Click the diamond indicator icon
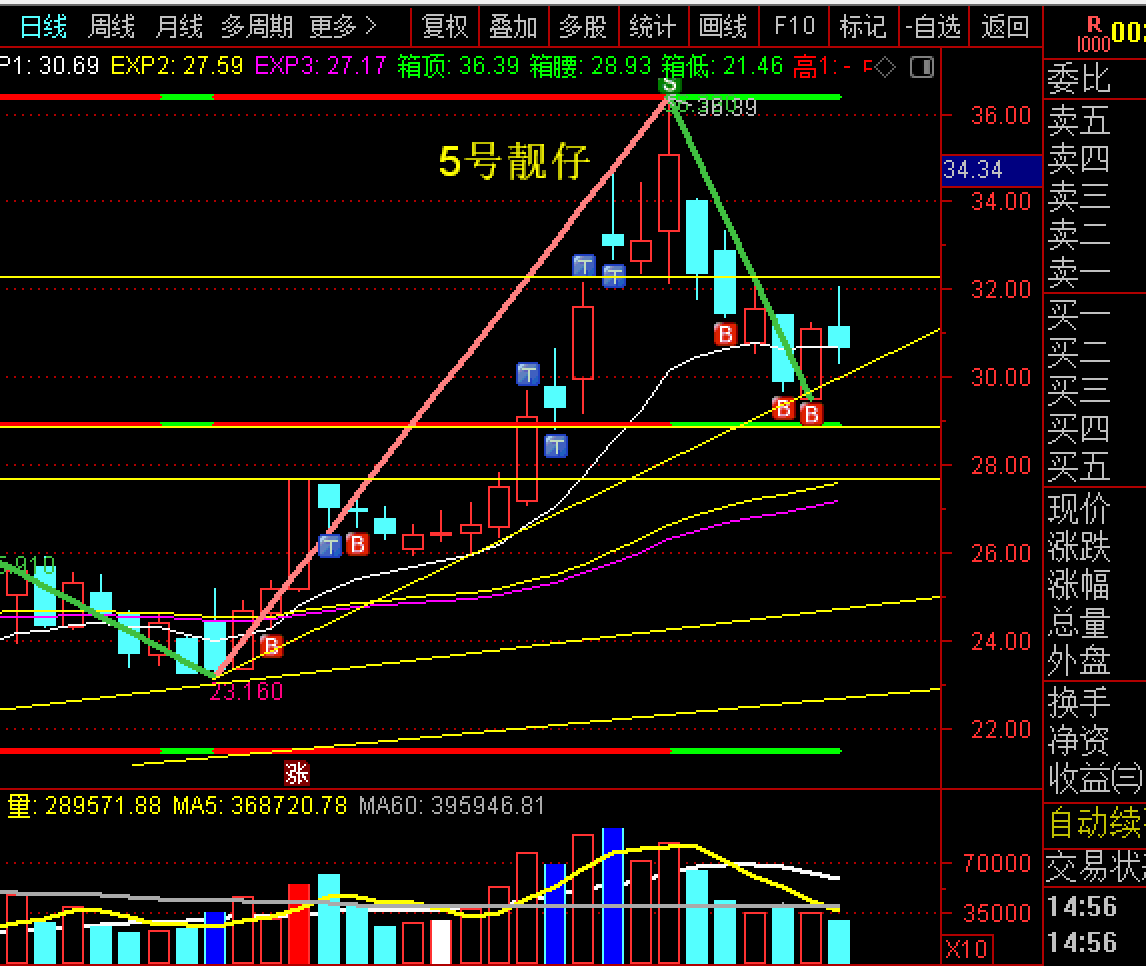 pyautogui.click(x=884, y=68)
